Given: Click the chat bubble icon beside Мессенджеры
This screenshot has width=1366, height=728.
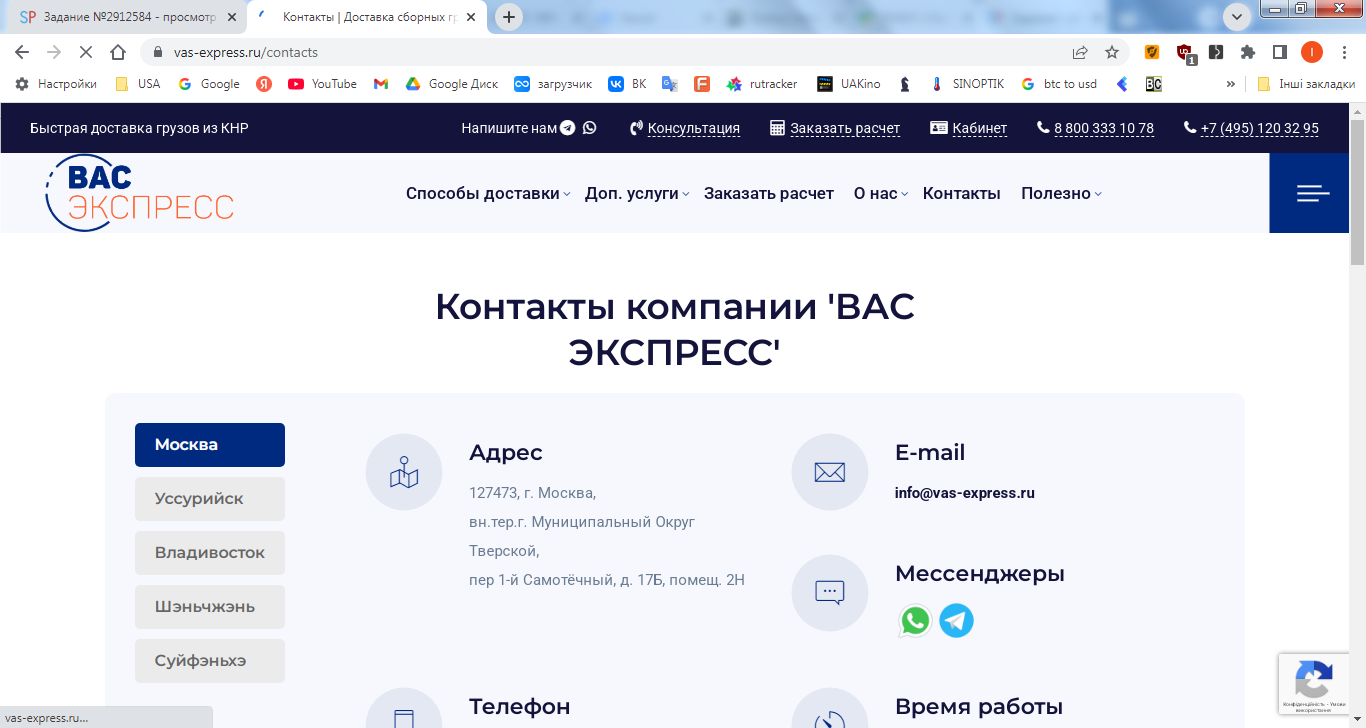Looking at the screenshot, I should (830, 593).
